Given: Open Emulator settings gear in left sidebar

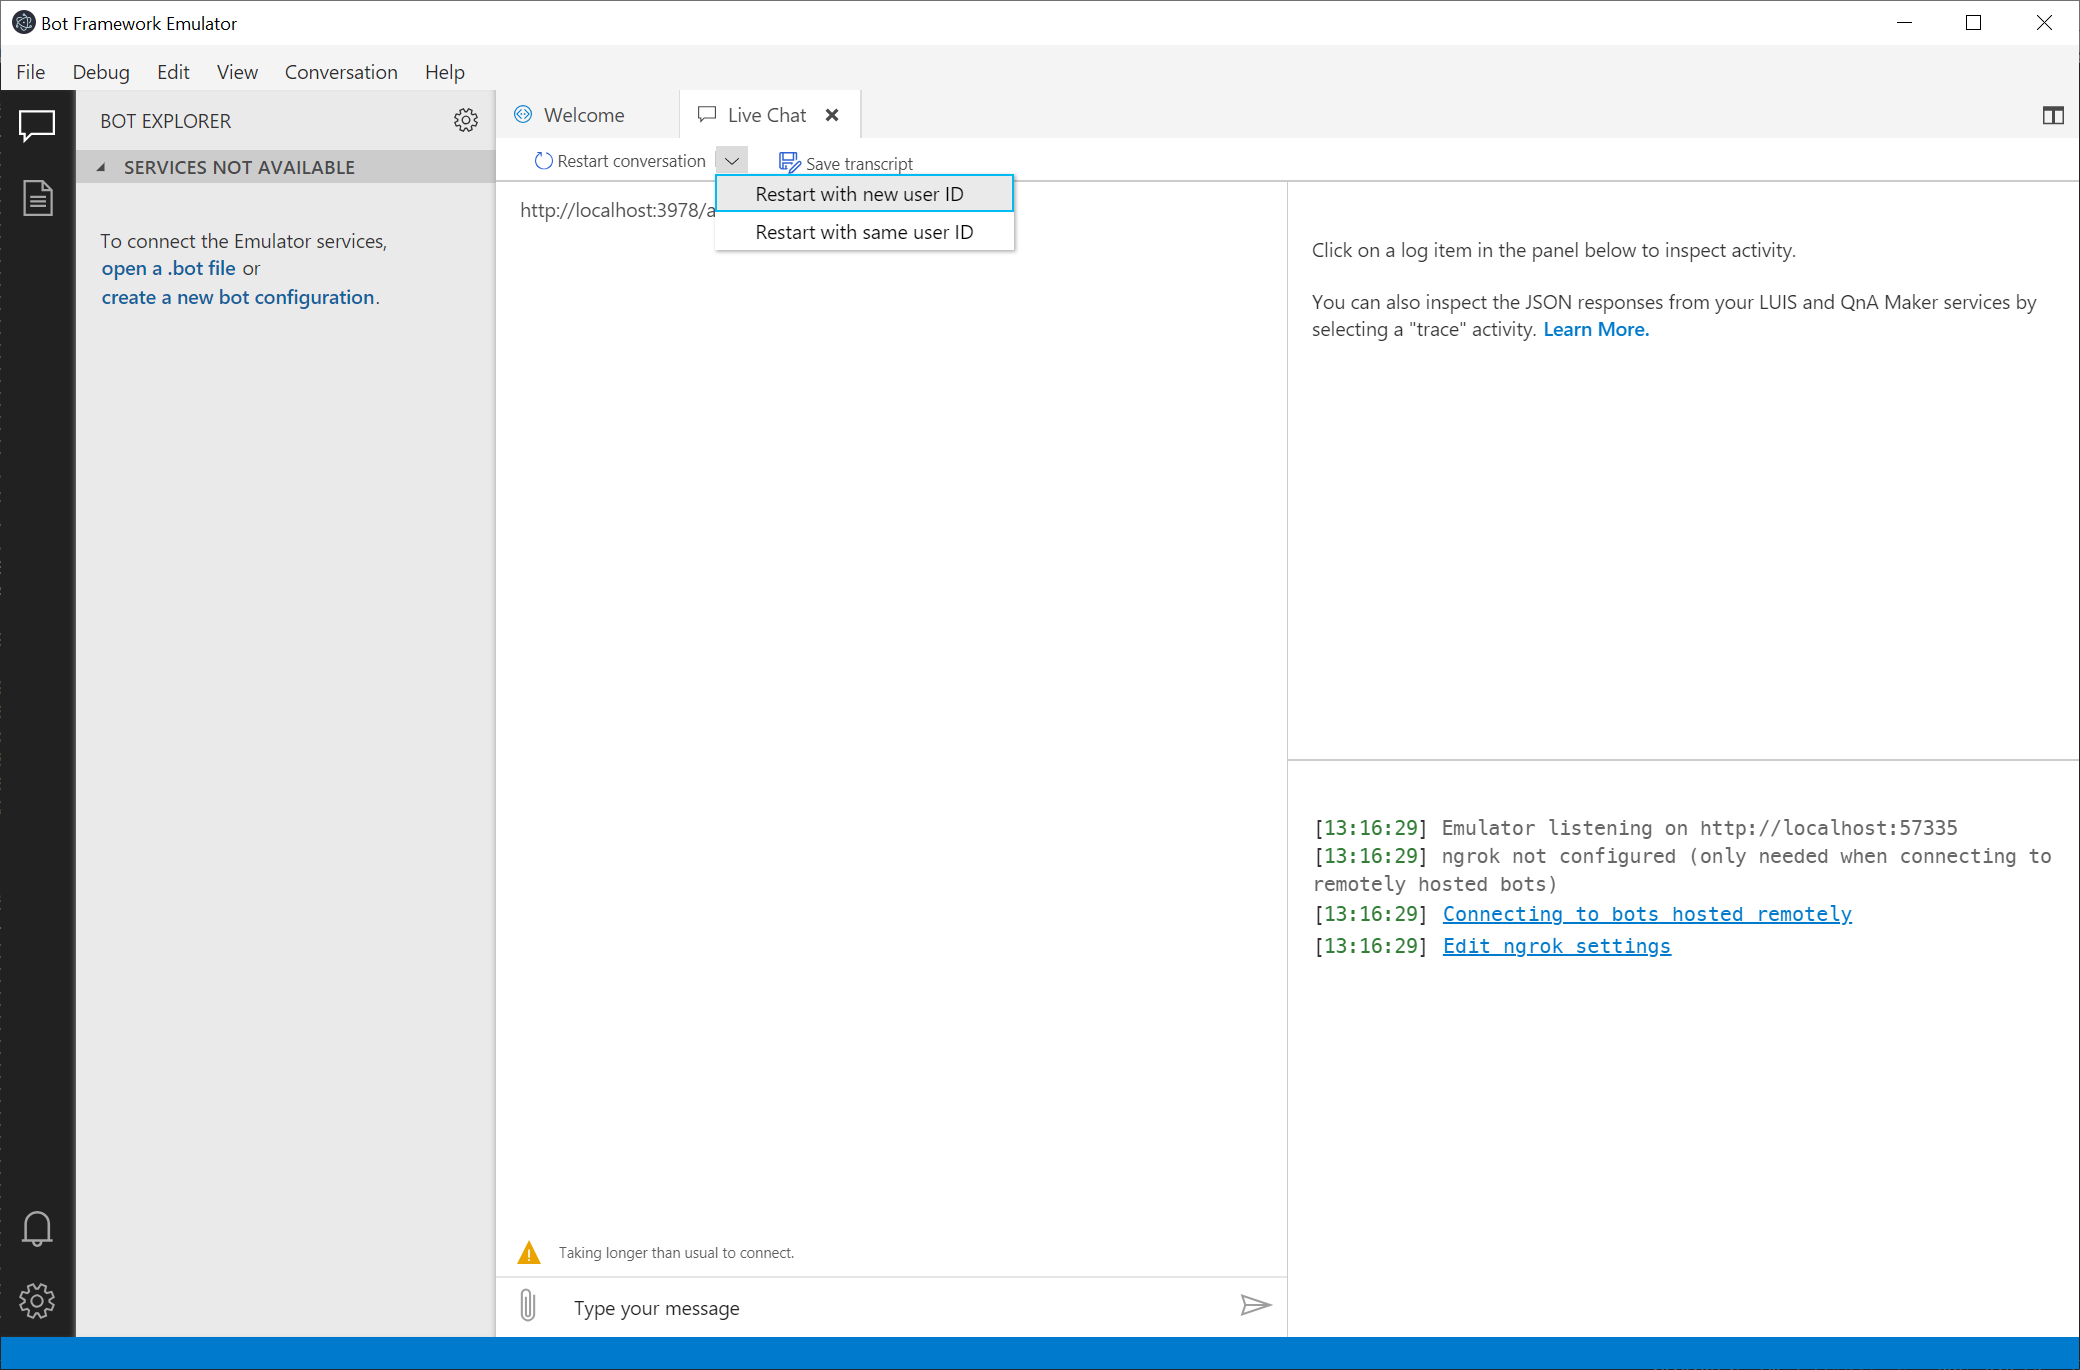Looking at the screenshot, I should coord(37,1300).
